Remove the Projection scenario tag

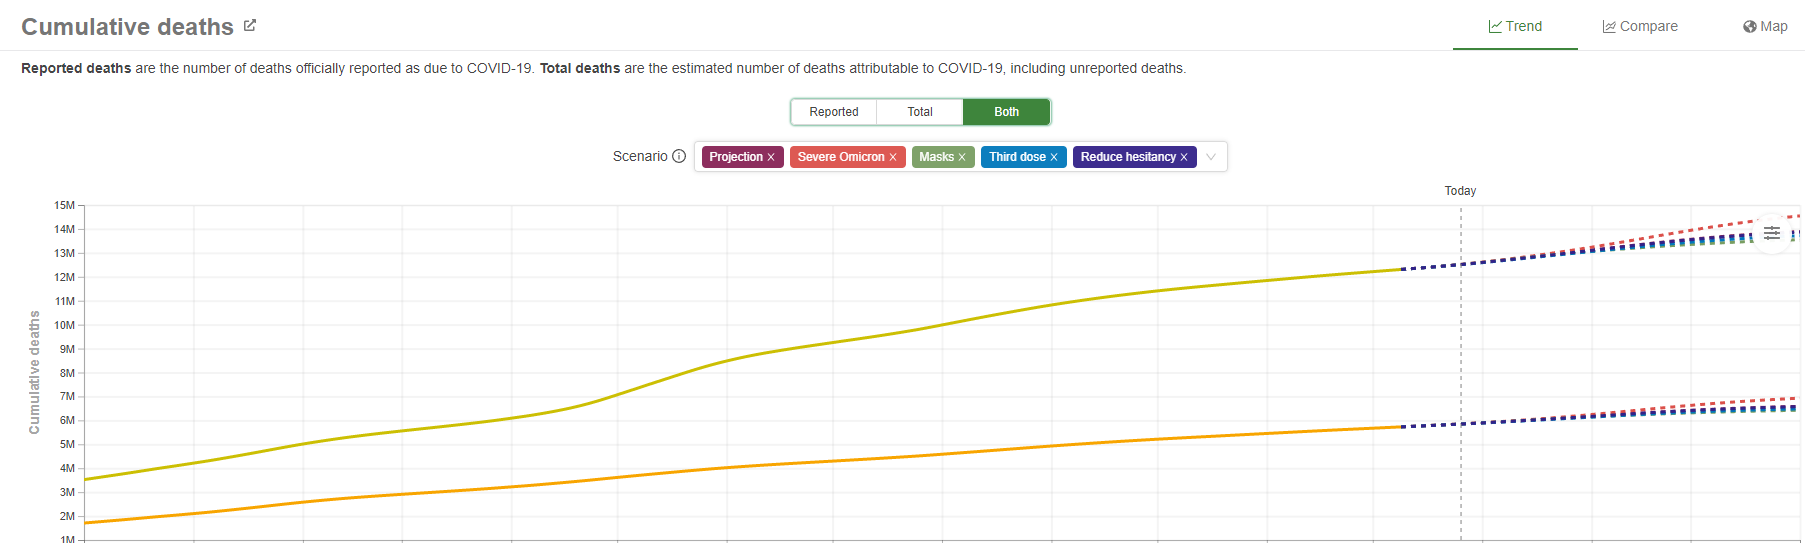coord(771,157)
